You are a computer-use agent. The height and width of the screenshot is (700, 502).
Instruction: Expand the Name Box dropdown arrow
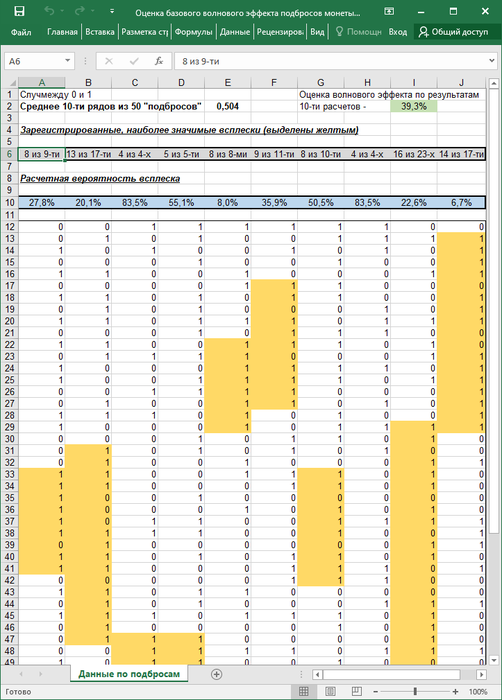coord(67,61)
